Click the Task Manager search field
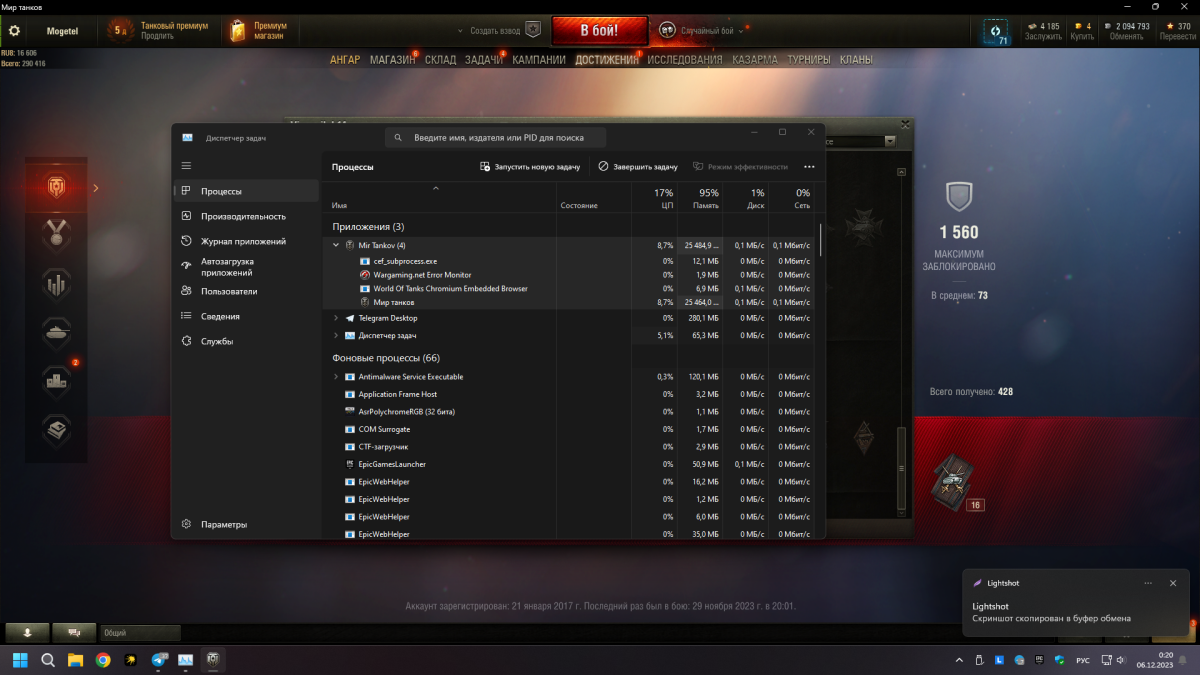The height and width of the screenshot is (675, 1200). click(495, 137)
